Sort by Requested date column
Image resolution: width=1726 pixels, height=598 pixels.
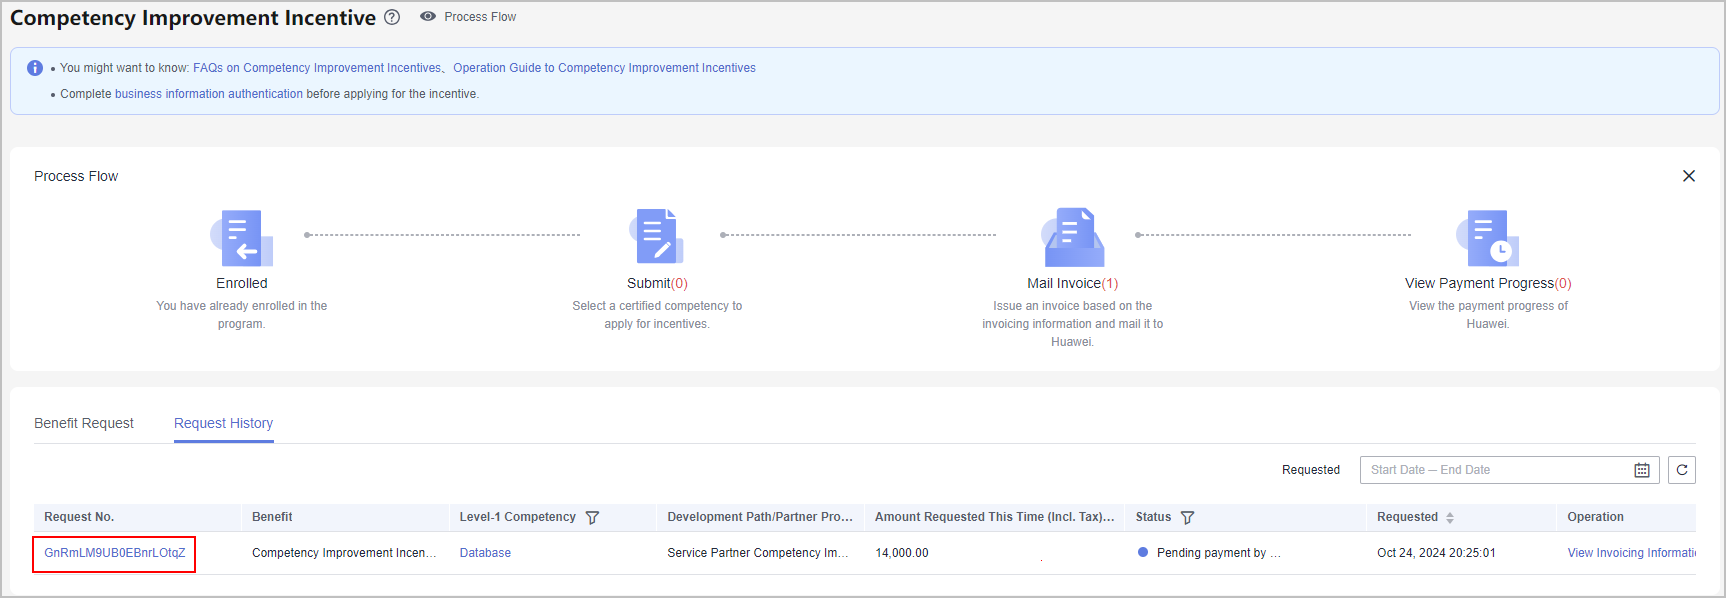pyautogui.click(x=1450, y=518)
